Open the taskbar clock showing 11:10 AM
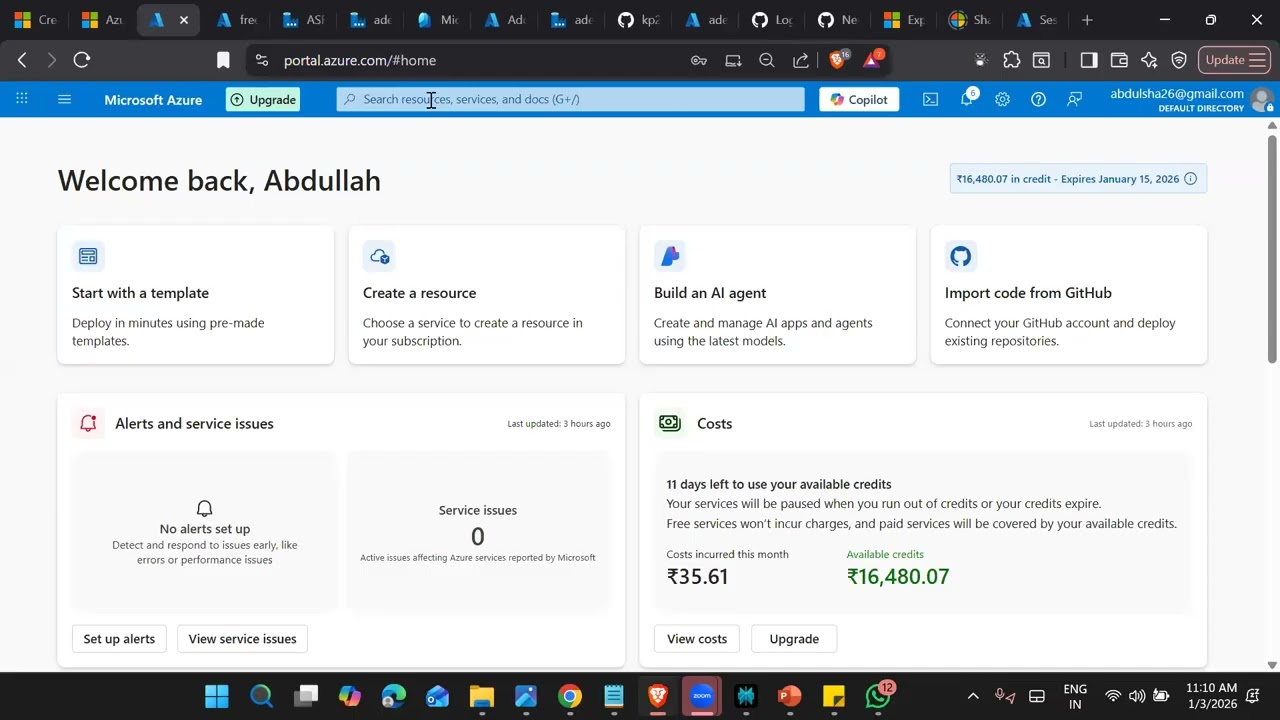 [1212, 696]
